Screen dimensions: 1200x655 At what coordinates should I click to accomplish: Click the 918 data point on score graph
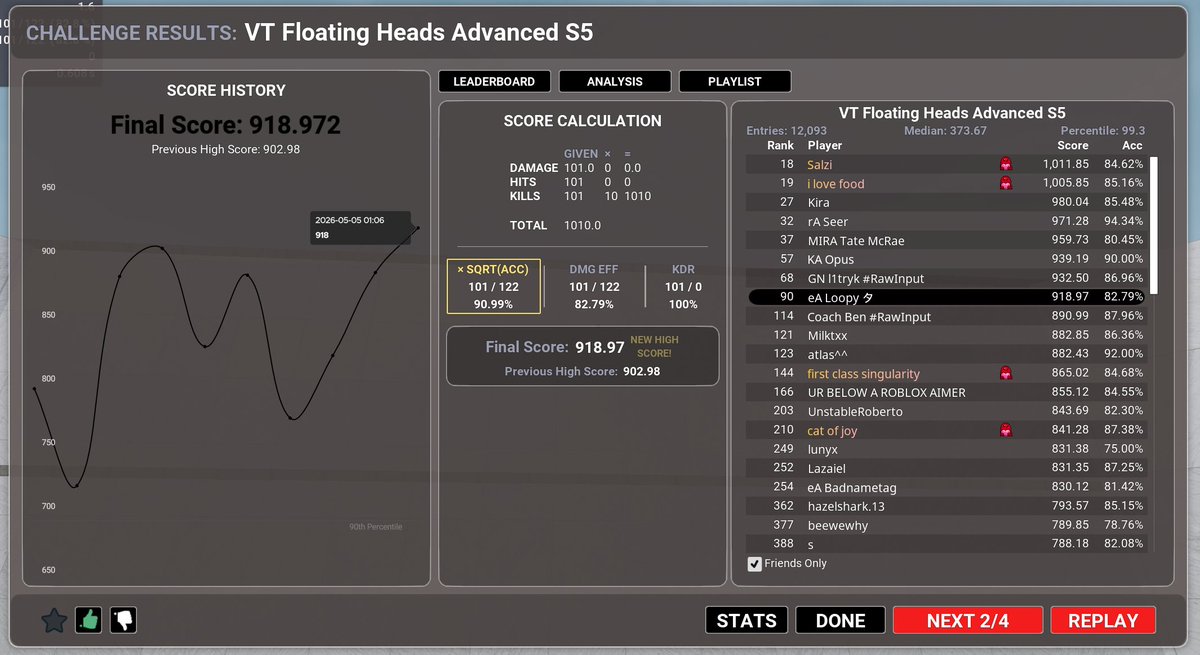tap(418, 228)
